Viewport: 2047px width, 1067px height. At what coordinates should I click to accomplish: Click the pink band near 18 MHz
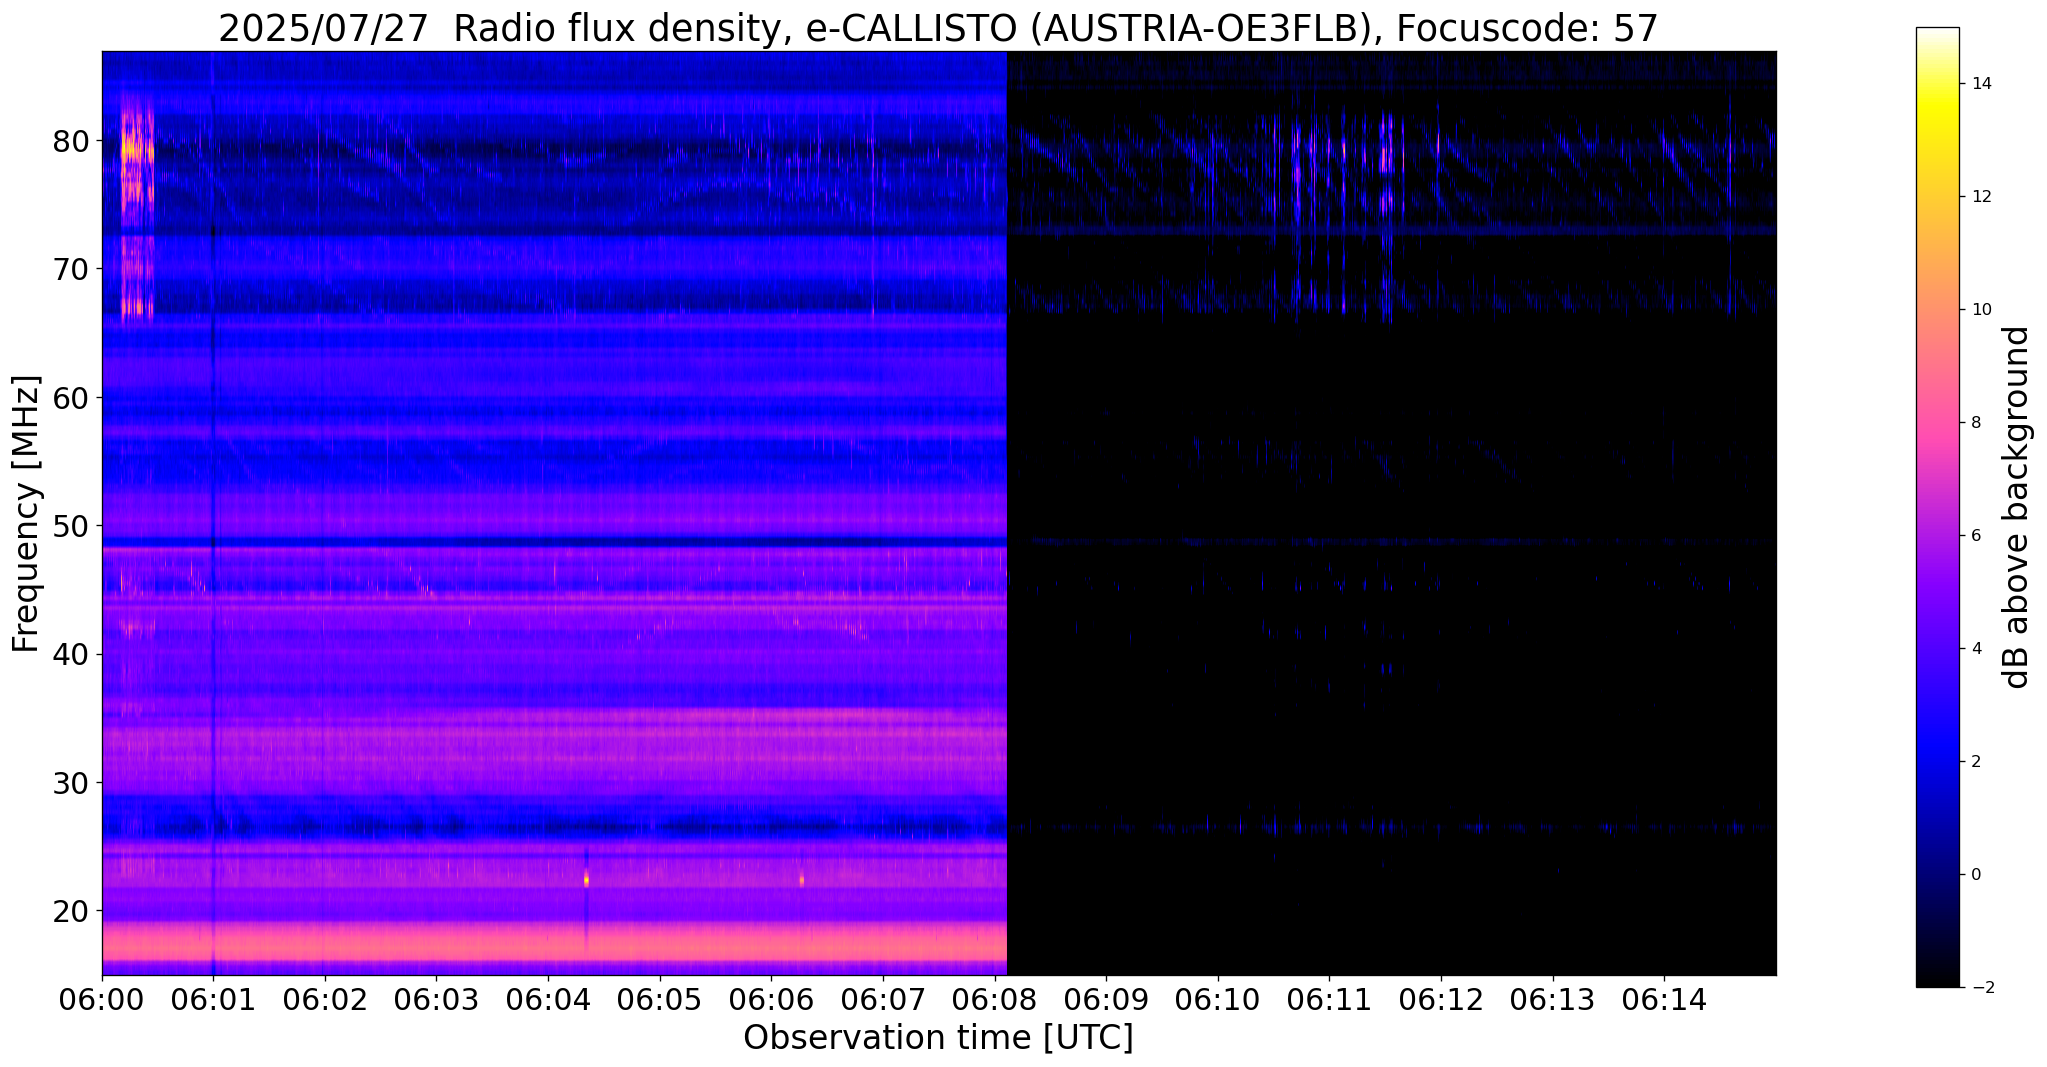pos(554,942)
